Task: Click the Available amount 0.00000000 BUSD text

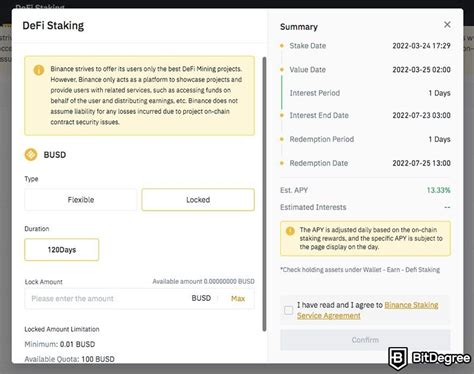Action: pos(203,282)
